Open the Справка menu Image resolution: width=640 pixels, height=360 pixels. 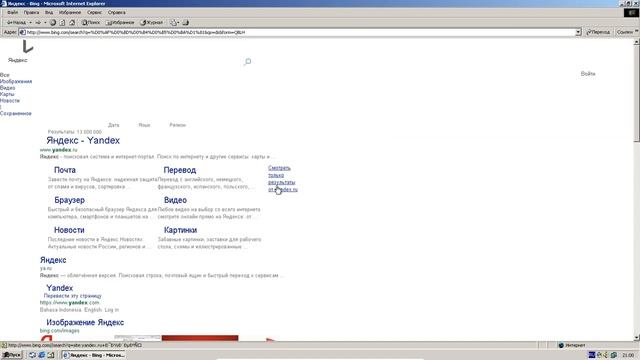(x=117, y=12)
